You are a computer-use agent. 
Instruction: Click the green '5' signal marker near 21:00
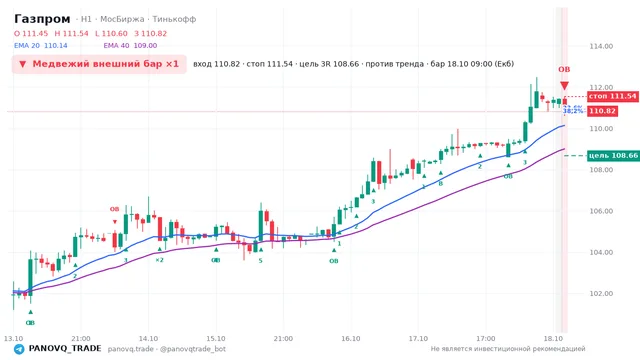[x=260, y=260]
